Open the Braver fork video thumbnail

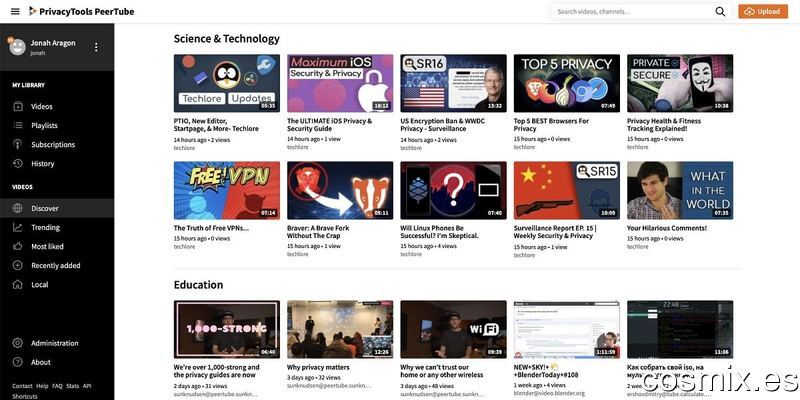(340, 190)
